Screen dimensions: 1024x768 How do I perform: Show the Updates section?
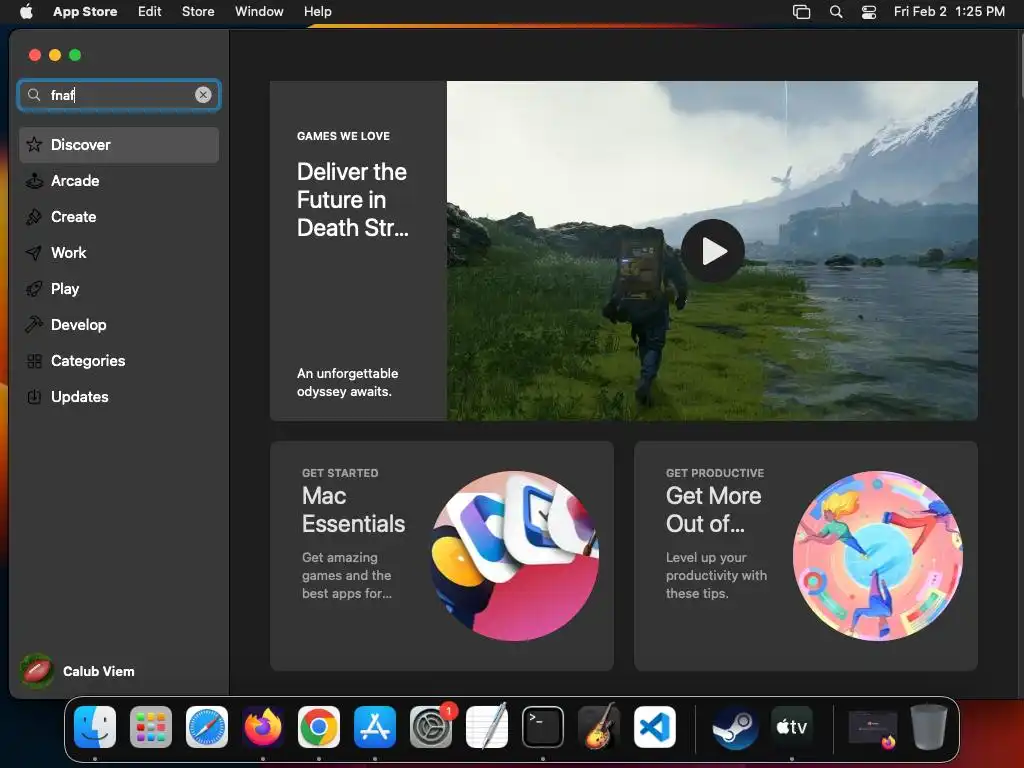[119, 396]
